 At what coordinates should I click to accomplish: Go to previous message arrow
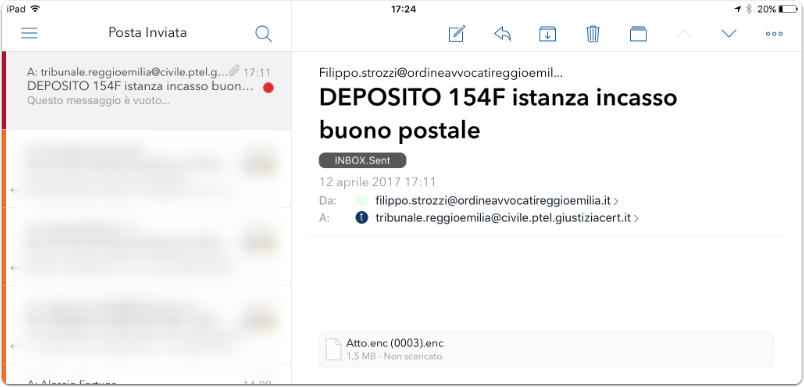(684, 34)
